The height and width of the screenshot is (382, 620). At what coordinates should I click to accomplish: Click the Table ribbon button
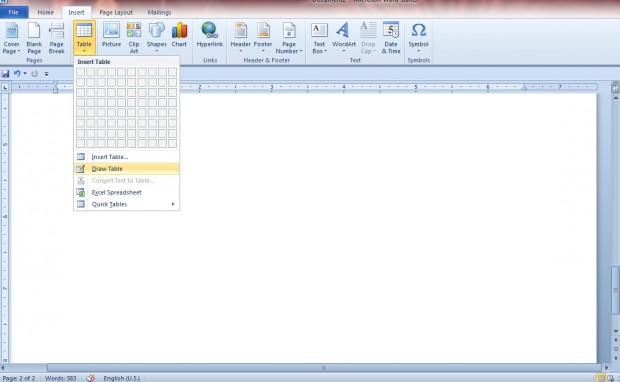(84, 38)
